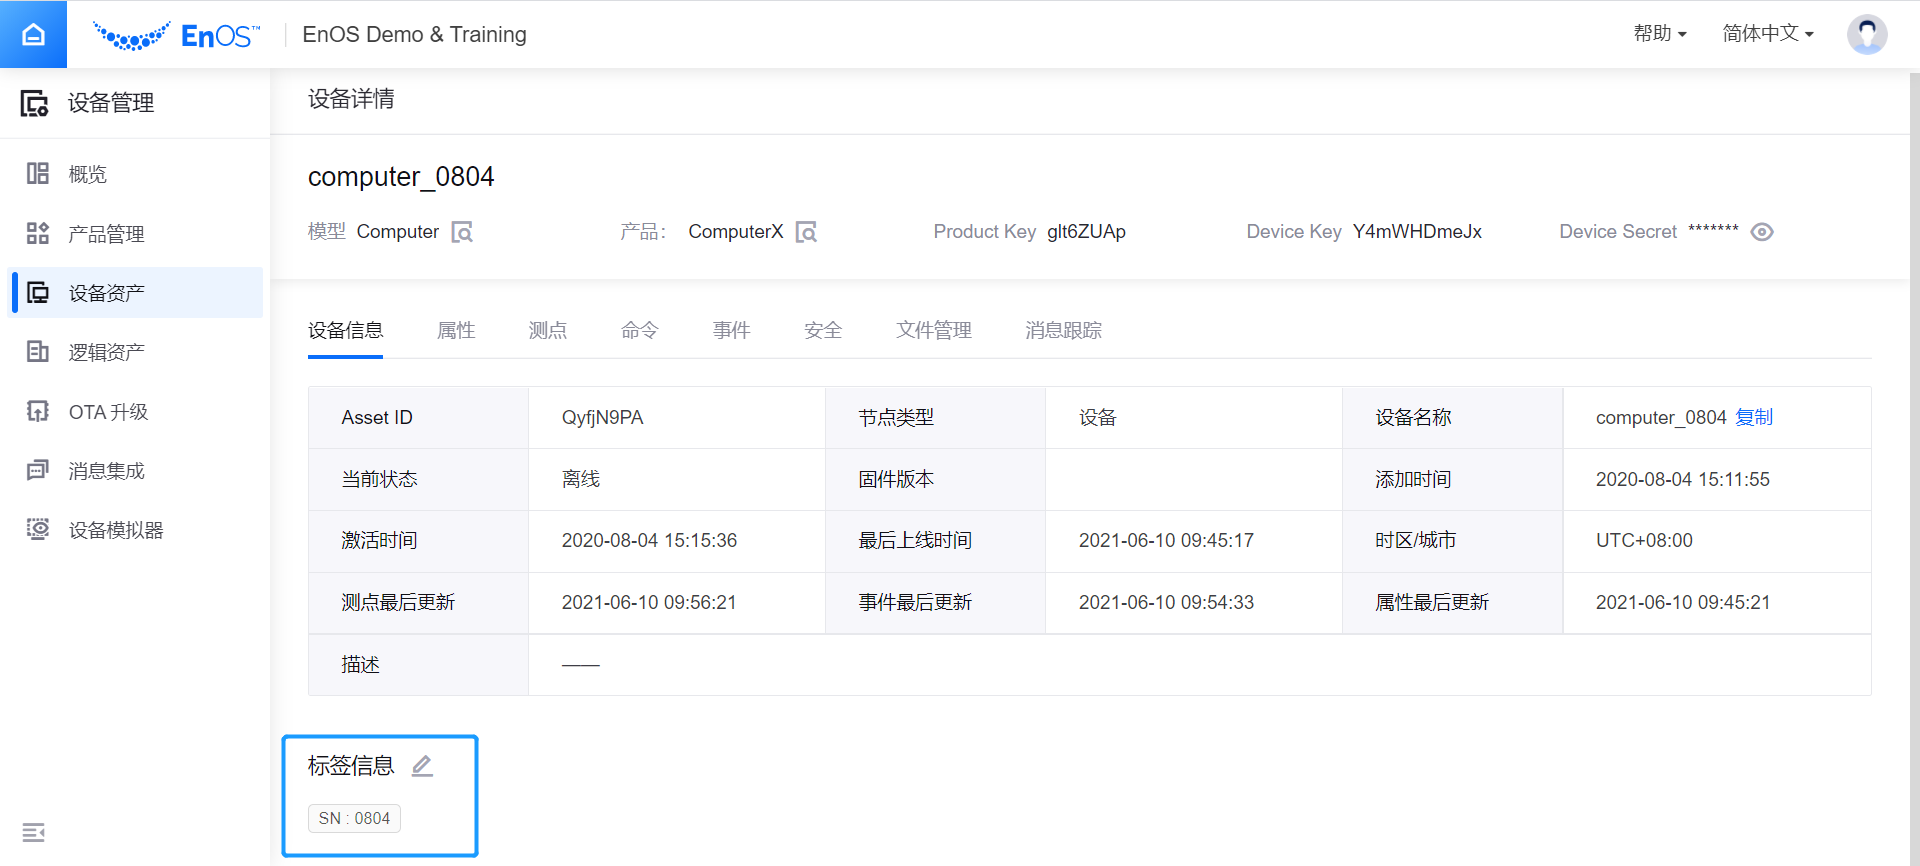
Task: Click the home icon in top-left corner
Action: (33, 34)
